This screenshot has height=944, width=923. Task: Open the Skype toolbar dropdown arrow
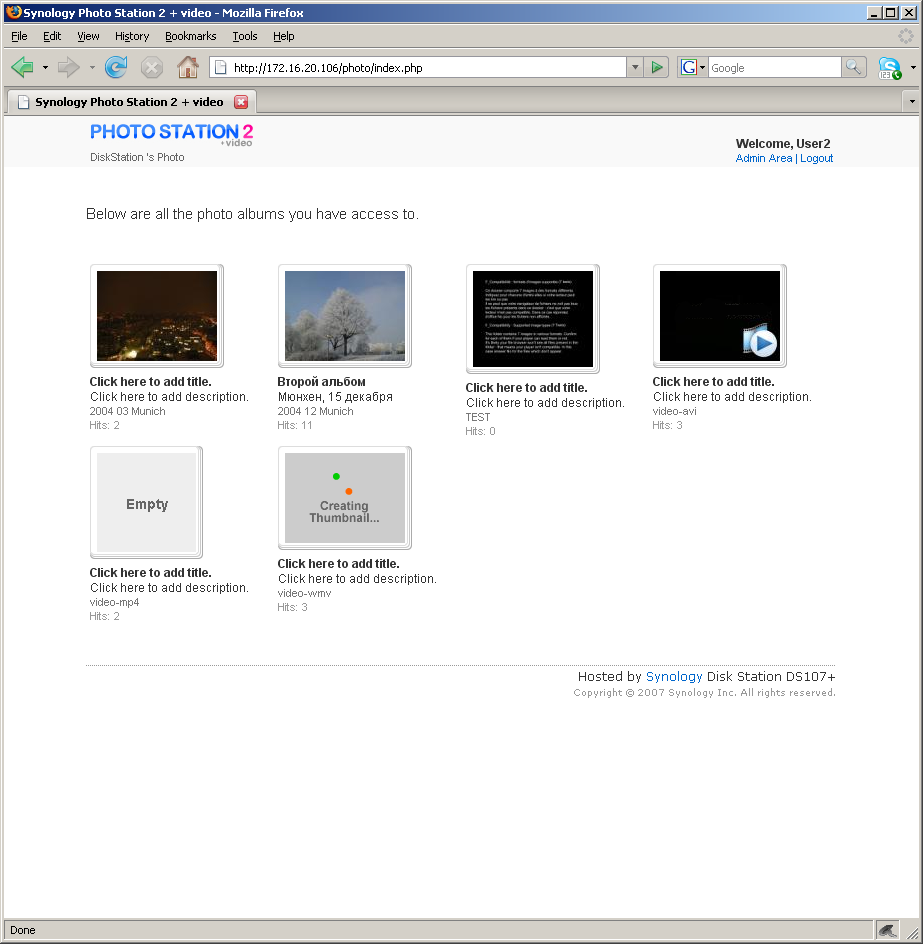pos(913,67)
